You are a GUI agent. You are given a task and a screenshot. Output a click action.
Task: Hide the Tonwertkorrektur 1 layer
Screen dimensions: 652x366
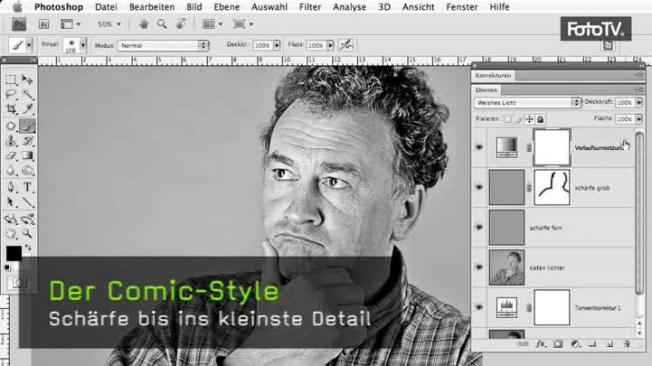479,308
